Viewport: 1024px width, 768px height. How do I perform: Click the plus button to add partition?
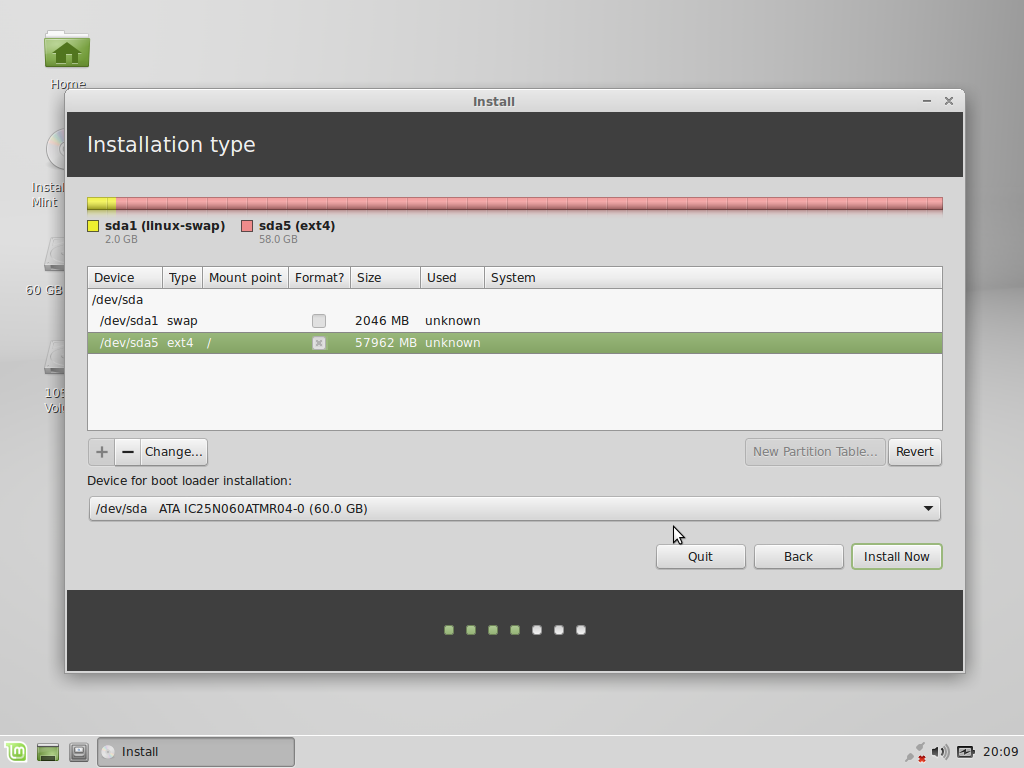point(101,452)
